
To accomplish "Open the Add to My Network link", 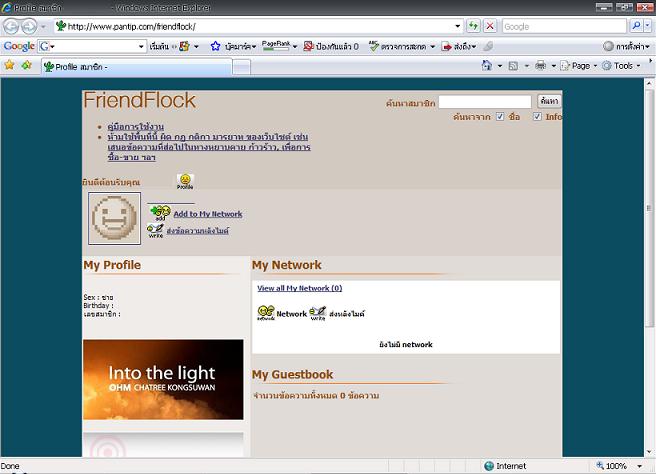I will click(208, 214).
